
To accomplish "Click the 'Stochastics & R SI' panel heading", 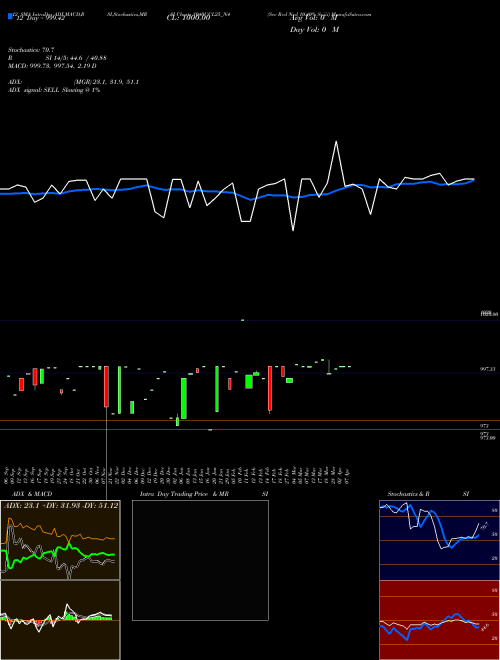I will coord(428,494).
